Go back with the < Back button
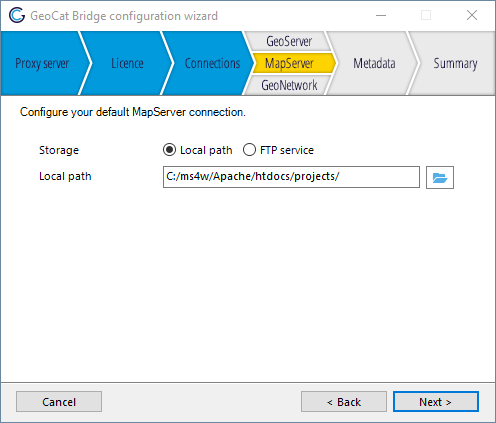This screenshot has height=423, width=496. pos(344,402)
